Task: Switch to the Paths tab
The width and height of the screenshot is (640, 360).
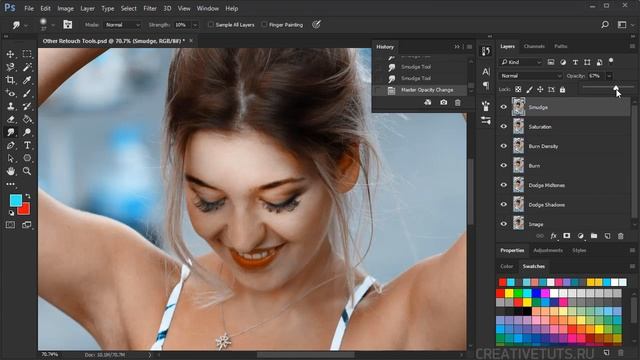Action: [x=561, y=47]
